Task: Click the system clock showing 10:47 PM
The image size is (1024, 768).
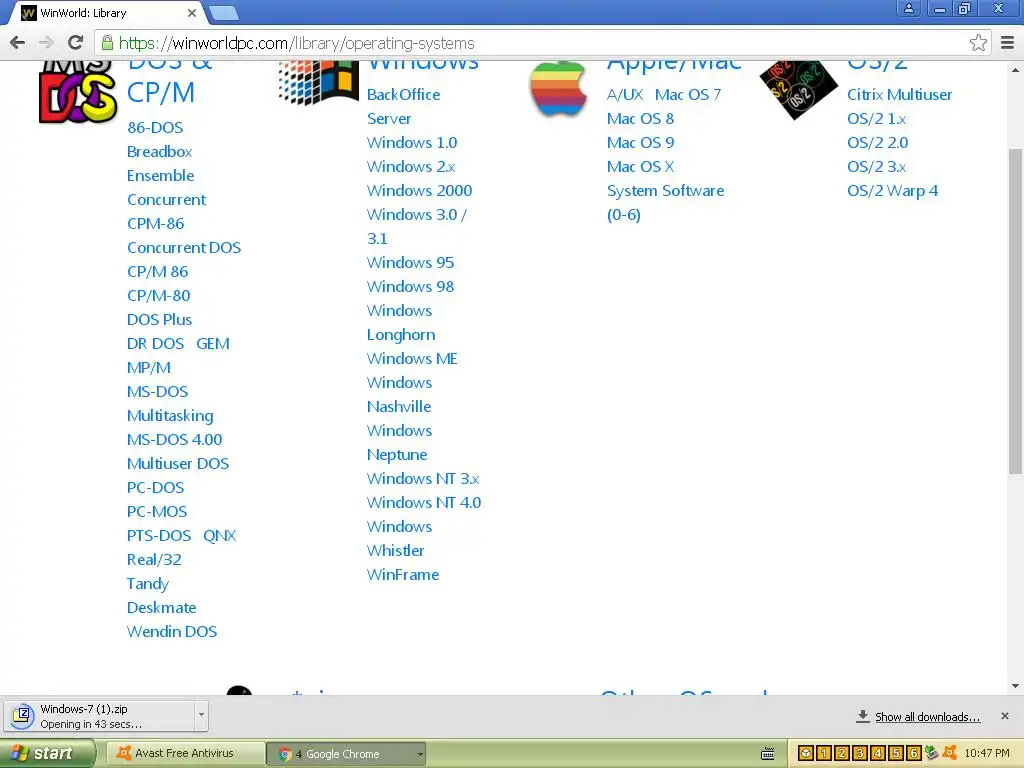Action: pyautogui.click(x=987, y=754)
